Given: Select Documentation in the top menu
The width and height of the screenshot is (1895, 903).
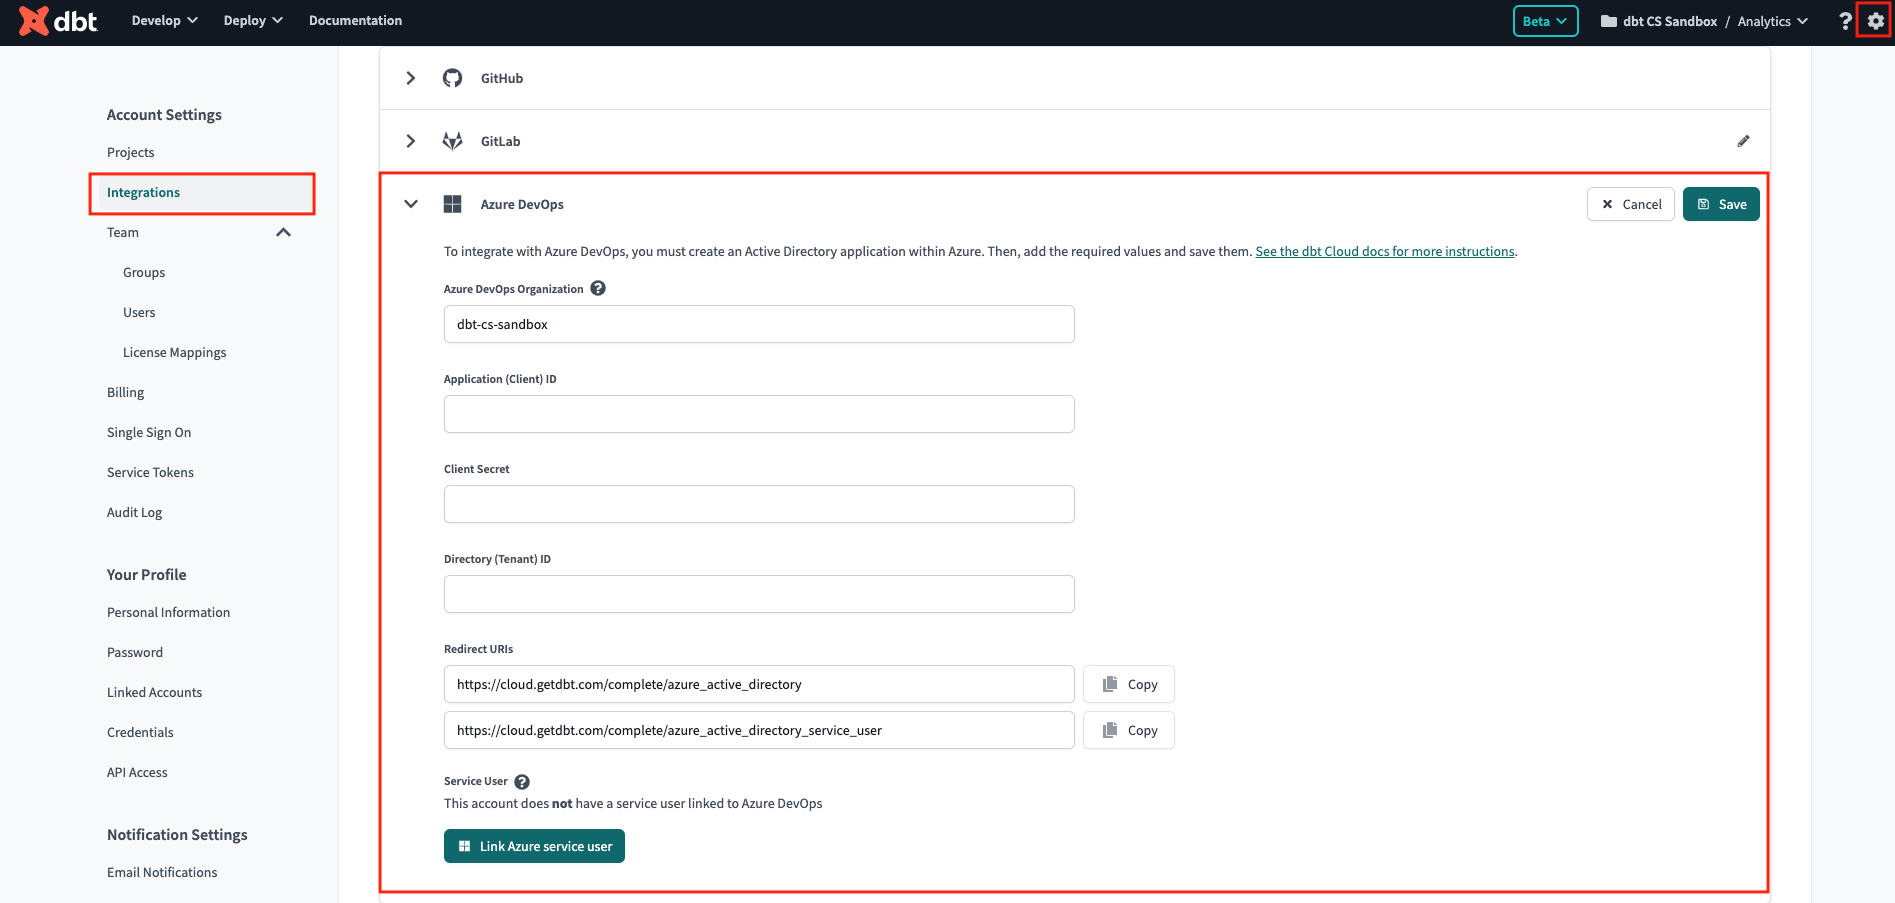Looking at the screenshot, I should coord(355,20).
